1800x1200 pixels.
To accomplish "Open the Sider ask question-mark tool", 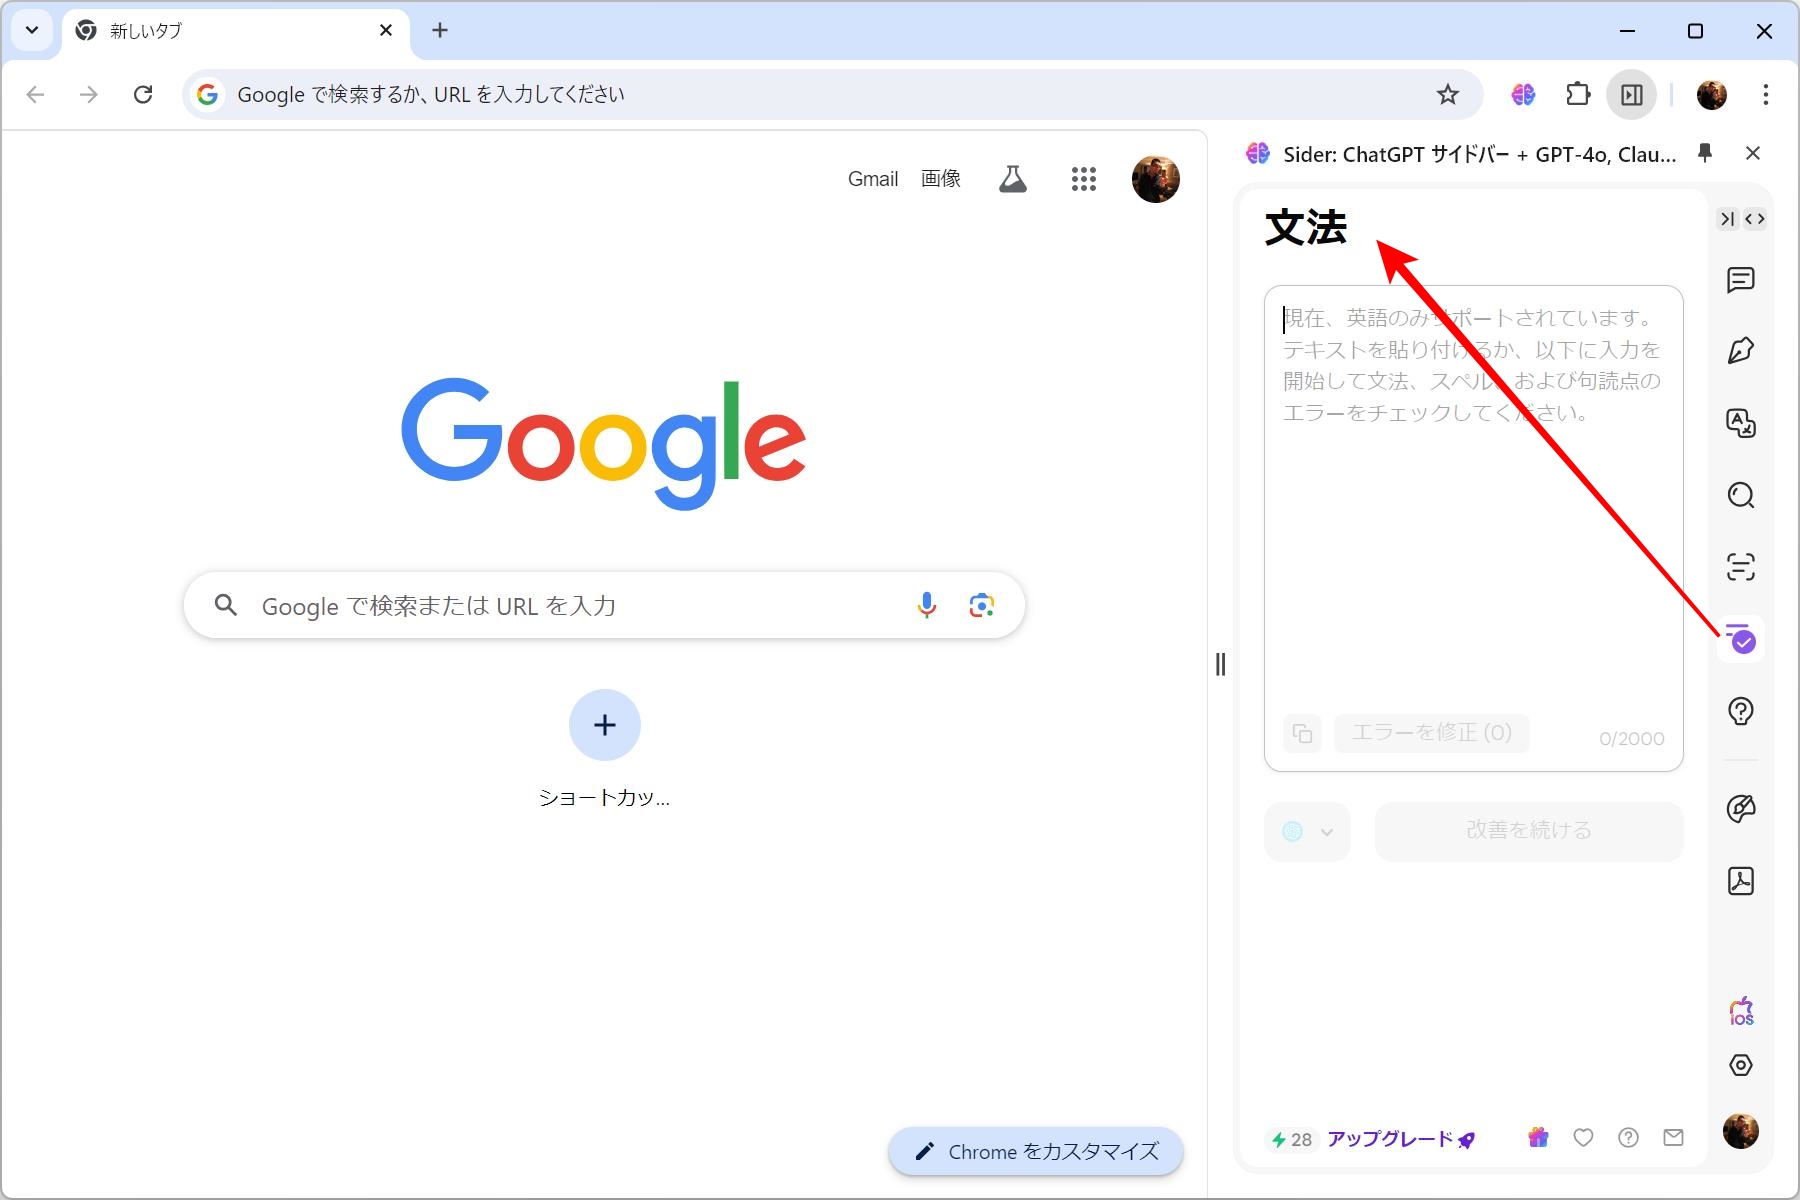I will click(1741, 711).
